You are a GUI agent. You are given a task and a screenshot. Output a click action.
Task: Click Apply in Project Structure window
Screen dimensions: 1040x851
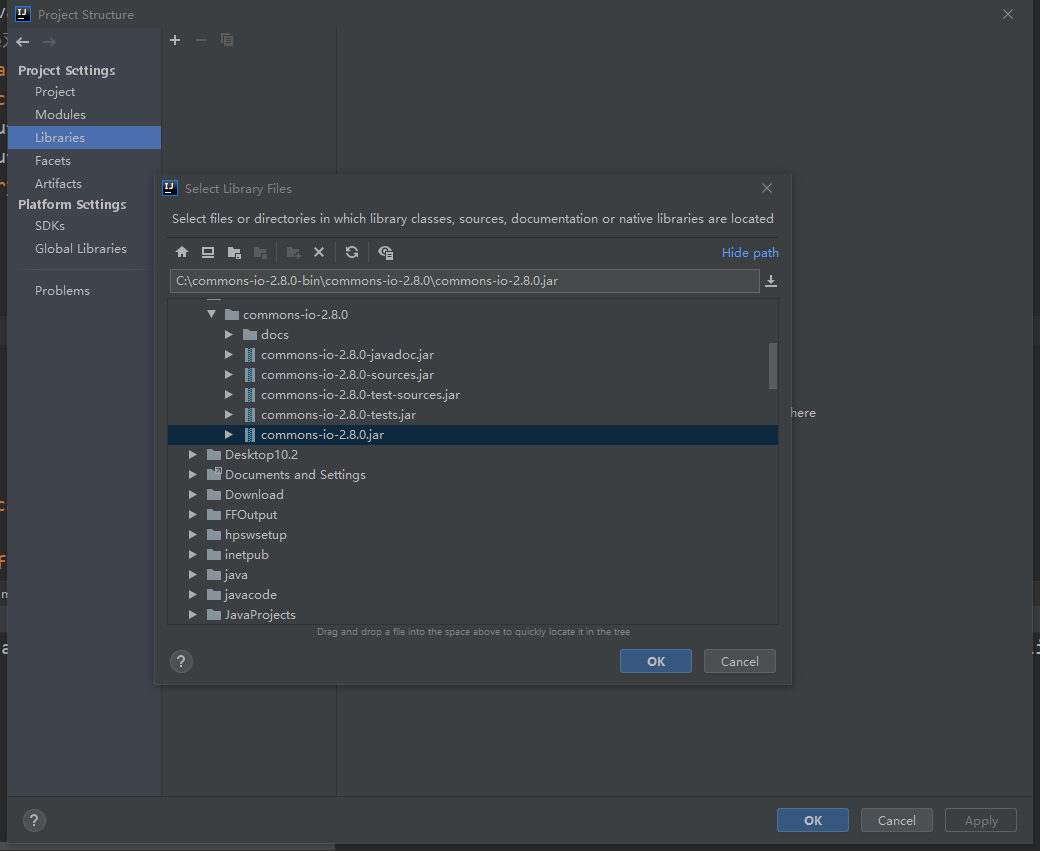pos(981,820)
